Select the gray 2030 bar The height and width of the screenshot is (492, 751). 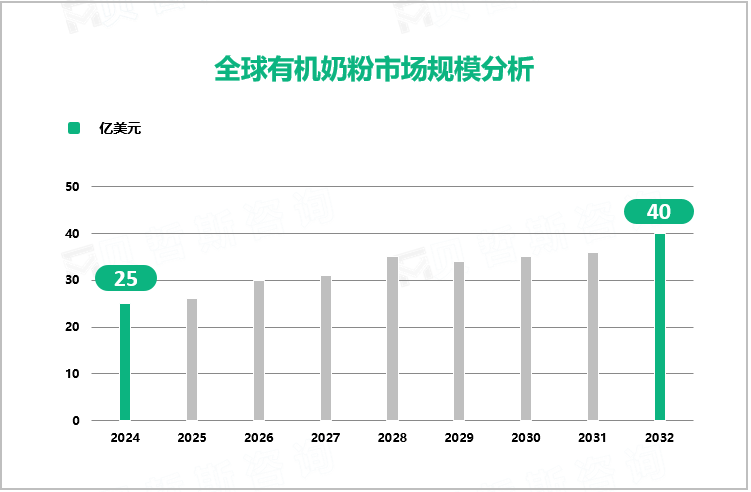(x=526, y=339)
